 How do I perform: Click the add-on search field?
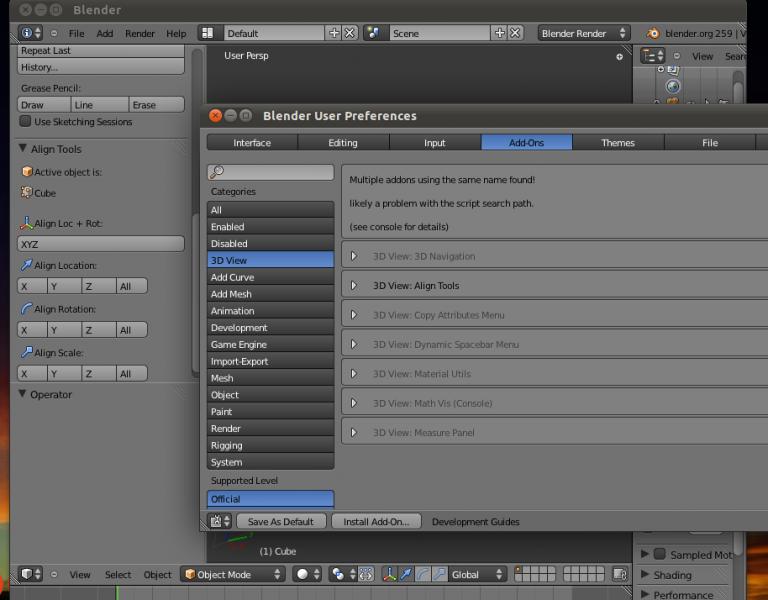click(271, 173)
